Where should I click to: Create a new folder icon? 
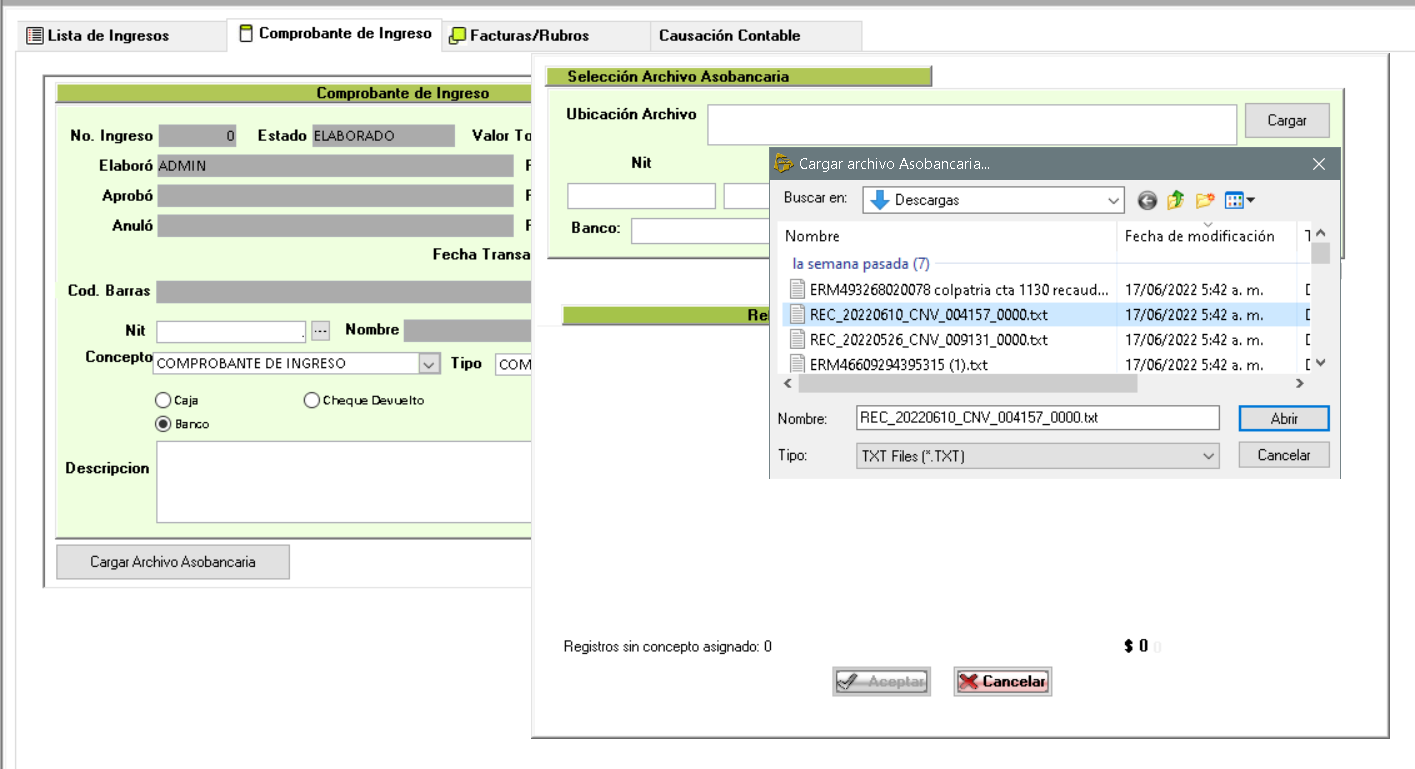coord(1204,201)
